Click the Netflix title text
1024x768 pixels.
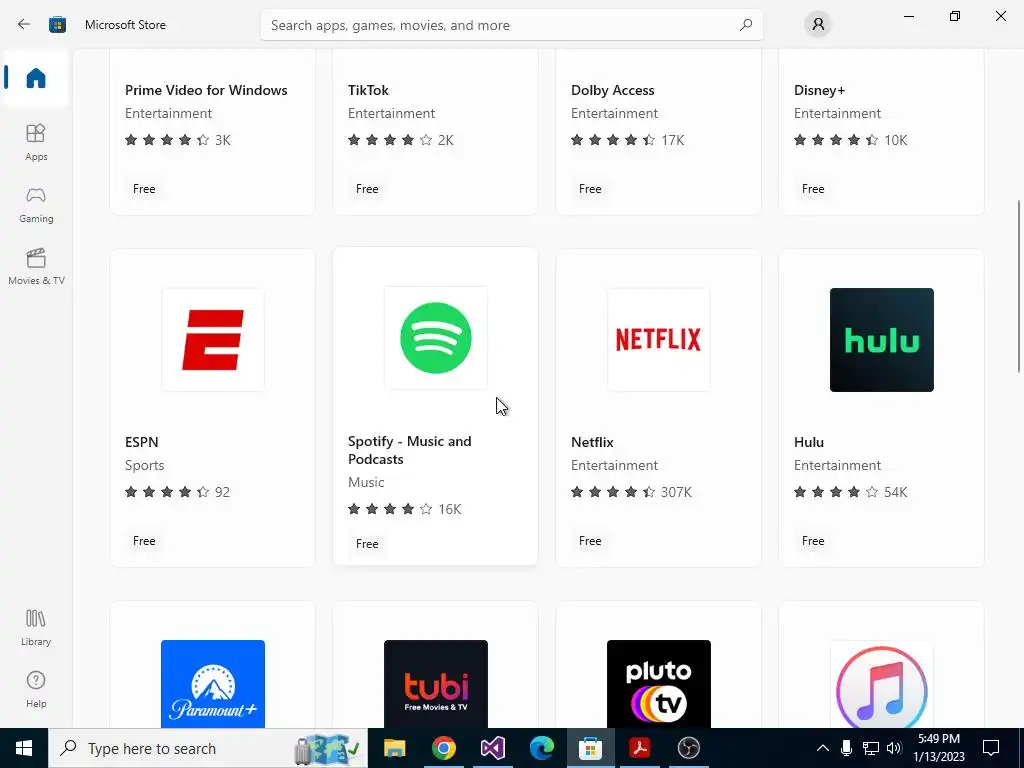point(592,442)
